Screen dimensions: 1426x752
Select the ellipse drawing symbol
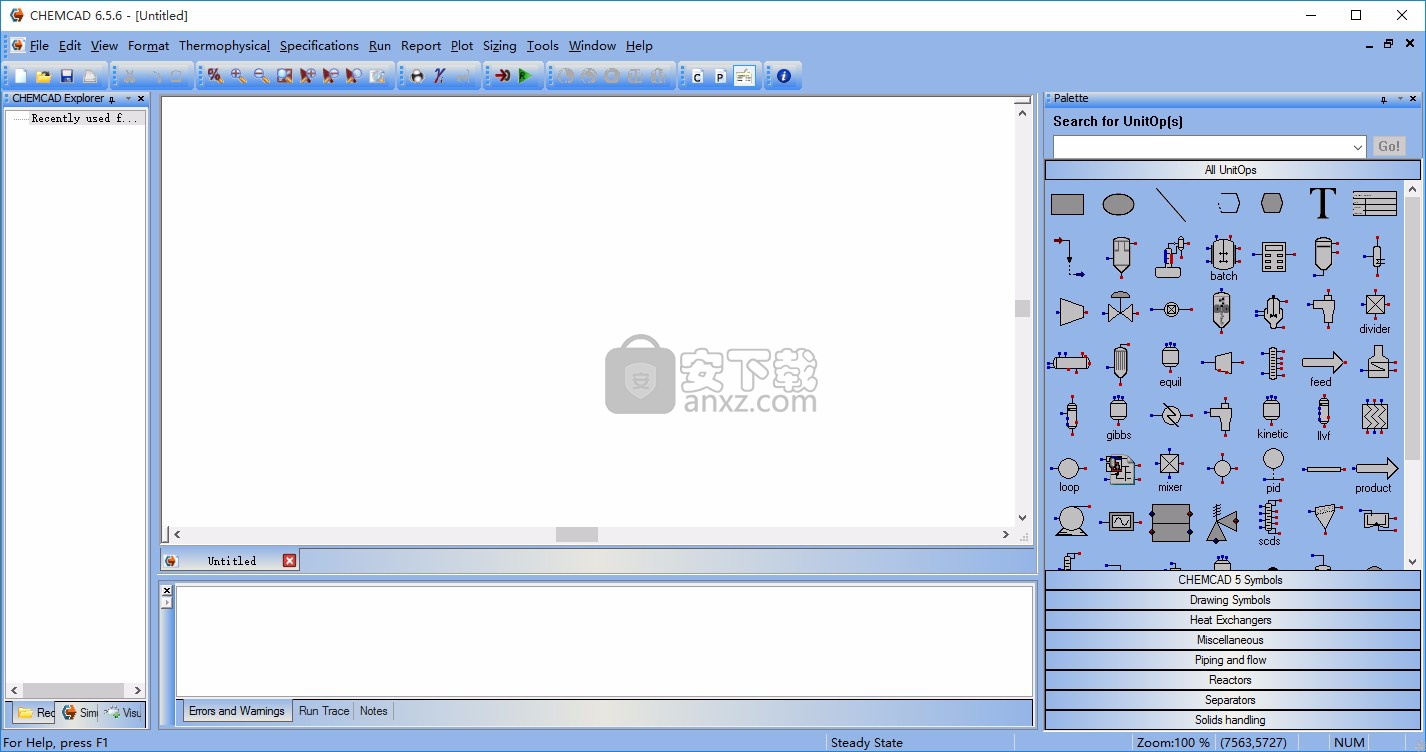point(1118,205)
